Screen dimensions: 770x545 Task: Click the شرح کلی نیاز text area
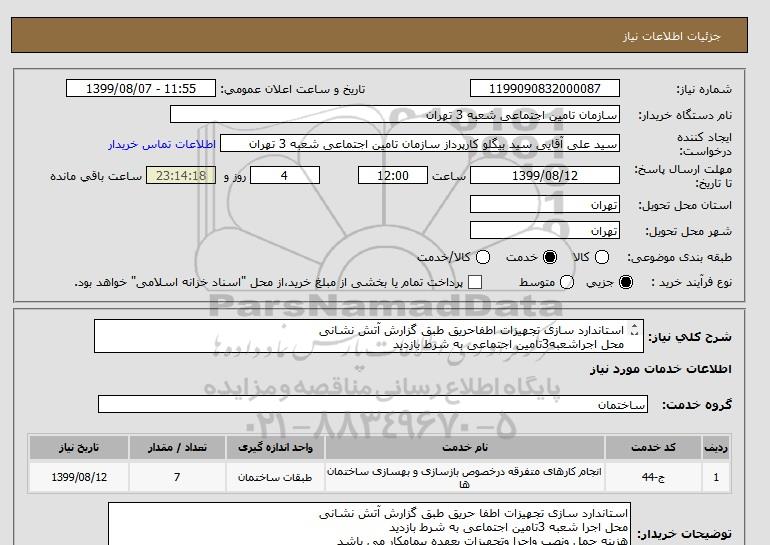pos(369,336)
